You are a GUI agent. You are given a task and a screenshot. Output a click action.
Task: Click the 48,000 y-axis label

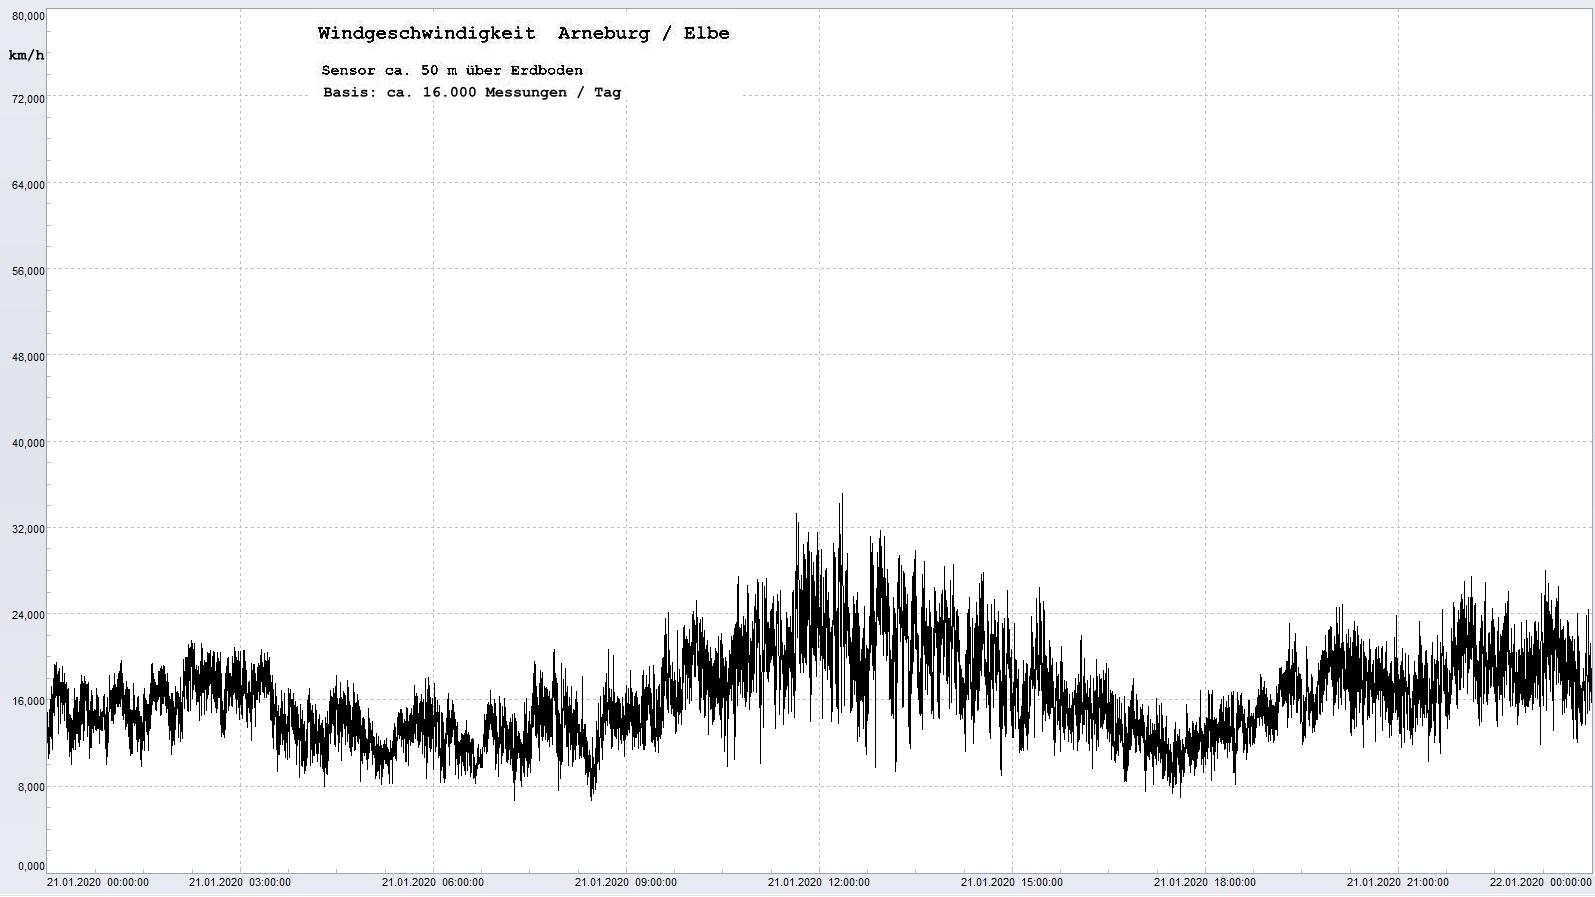click(x=28, y=356)
